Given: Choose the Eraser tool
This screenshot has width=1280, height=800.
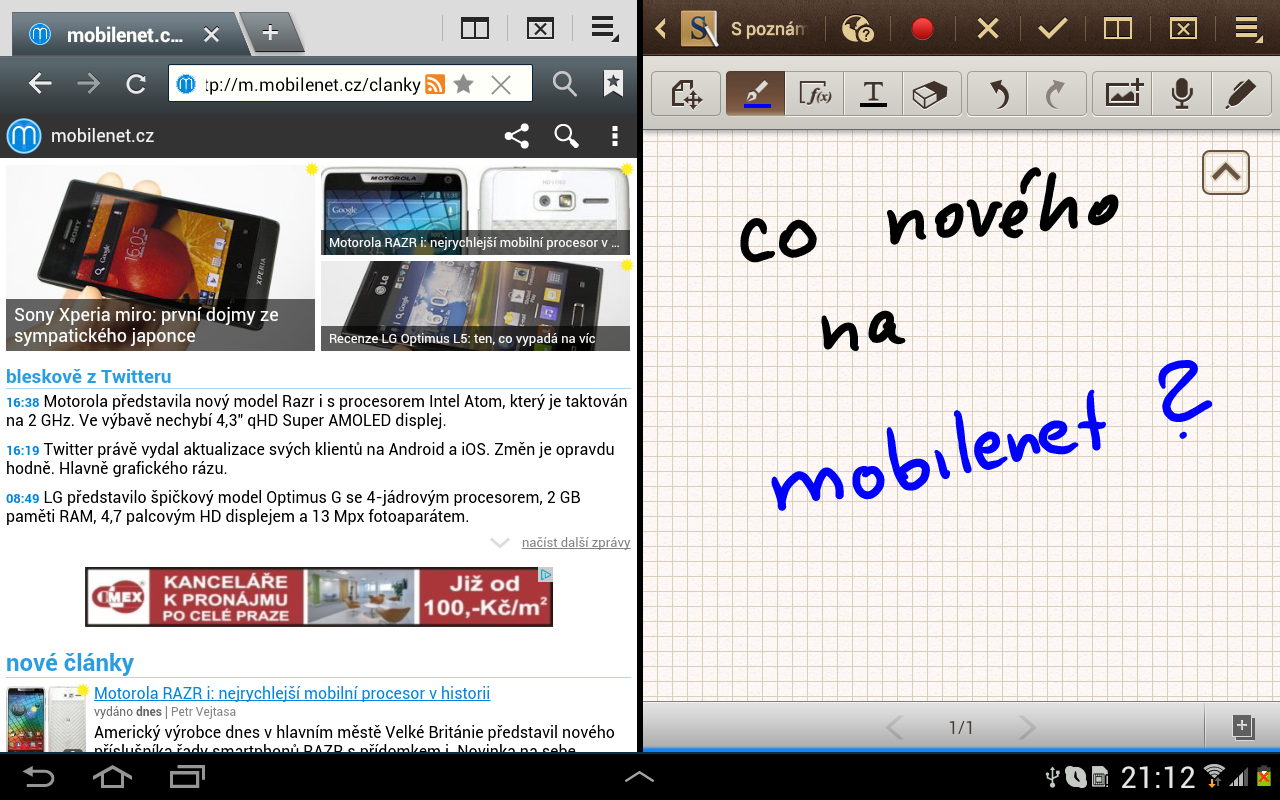Looking at the screenshot, I should coord(931,93).
